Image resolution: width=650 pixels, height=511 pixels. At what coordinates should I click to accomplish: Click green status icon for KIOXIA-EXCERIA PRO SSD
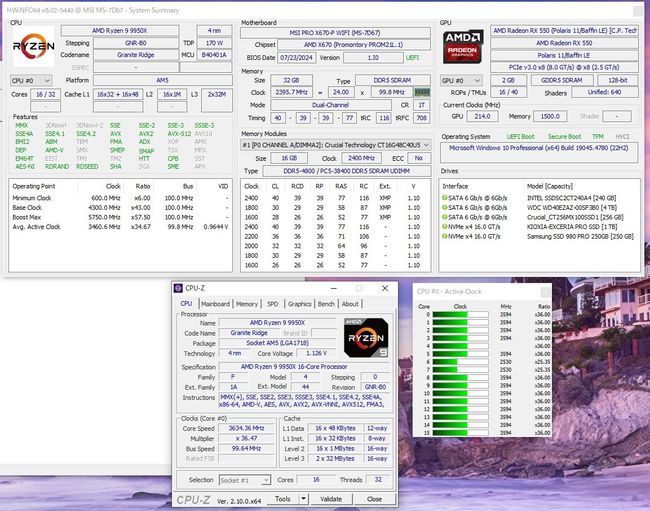point(444,227)
